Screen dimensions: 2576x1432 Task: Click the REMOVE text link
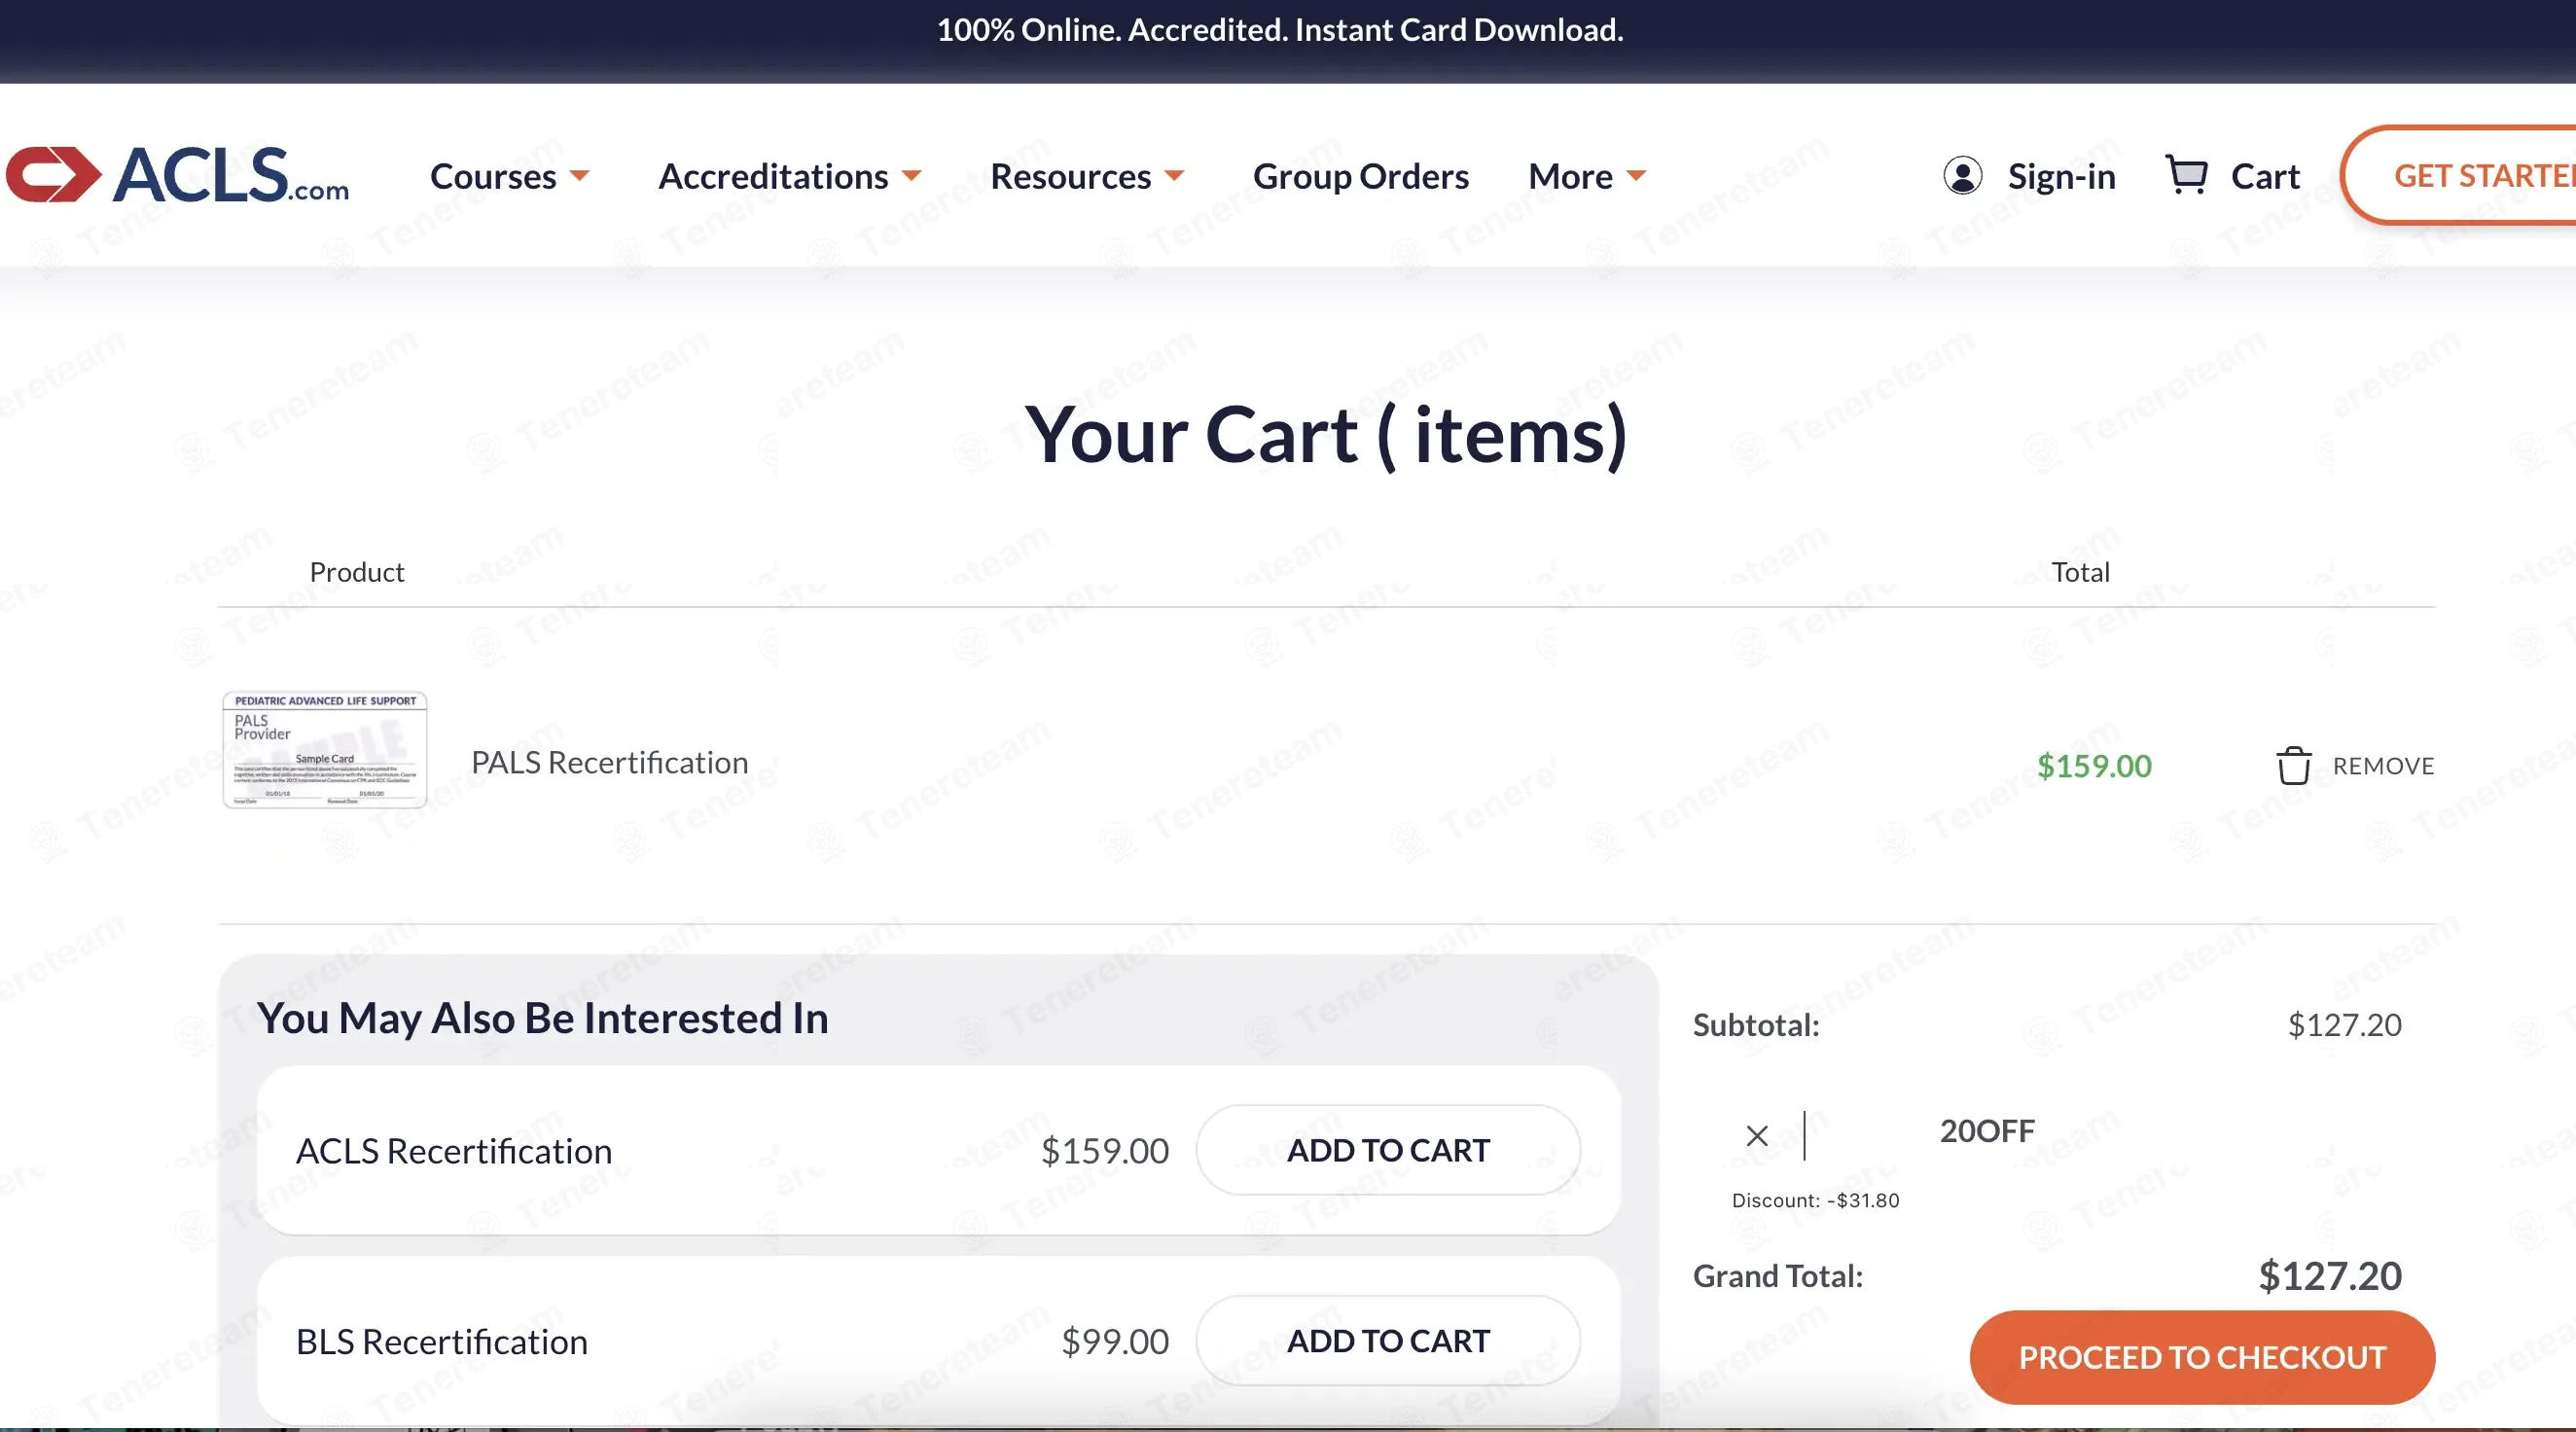2383,766
